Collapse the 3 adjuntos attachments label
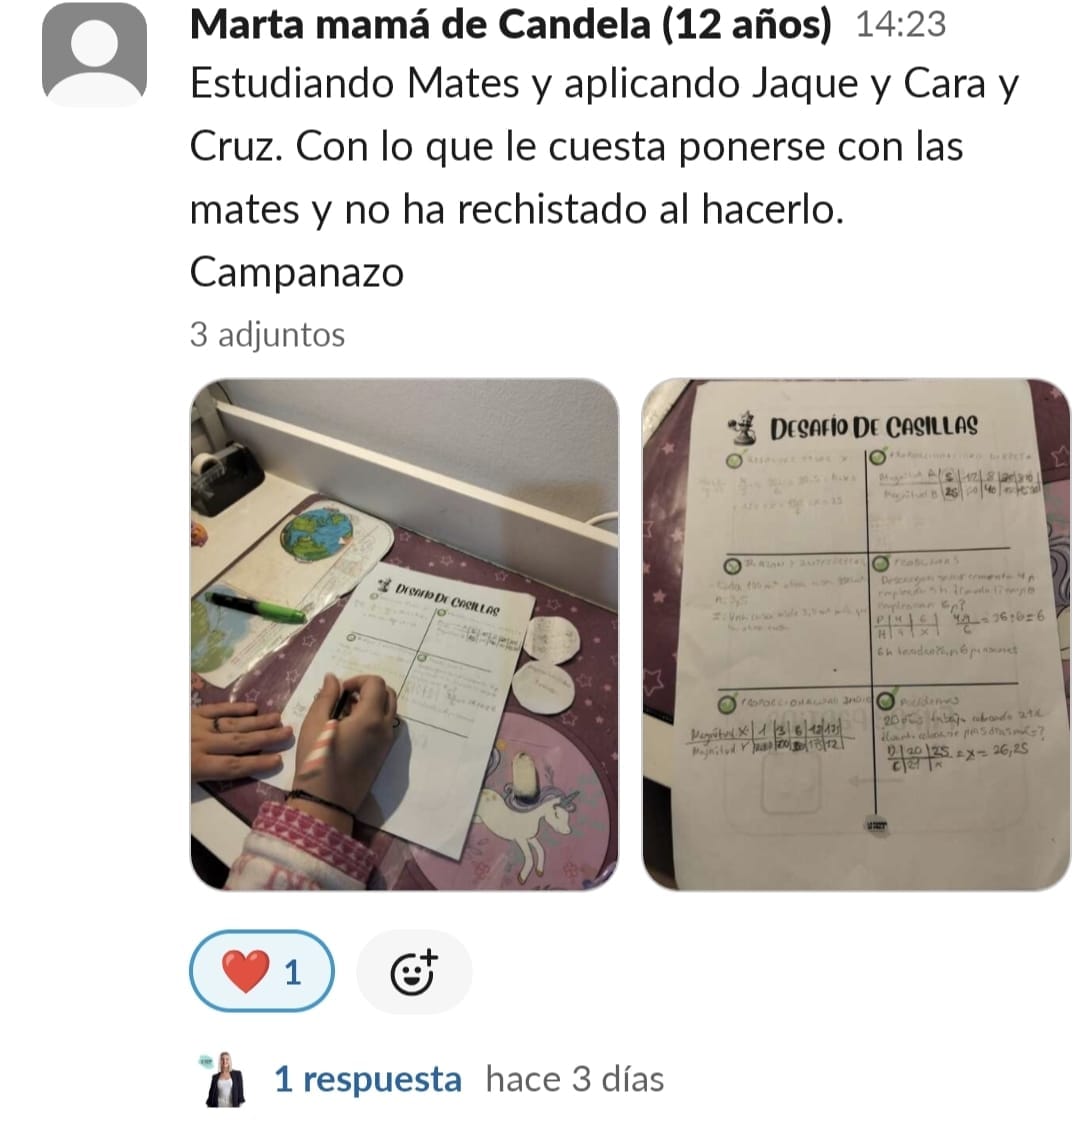Screen dimensions: 1080x1142 point(267,335)
